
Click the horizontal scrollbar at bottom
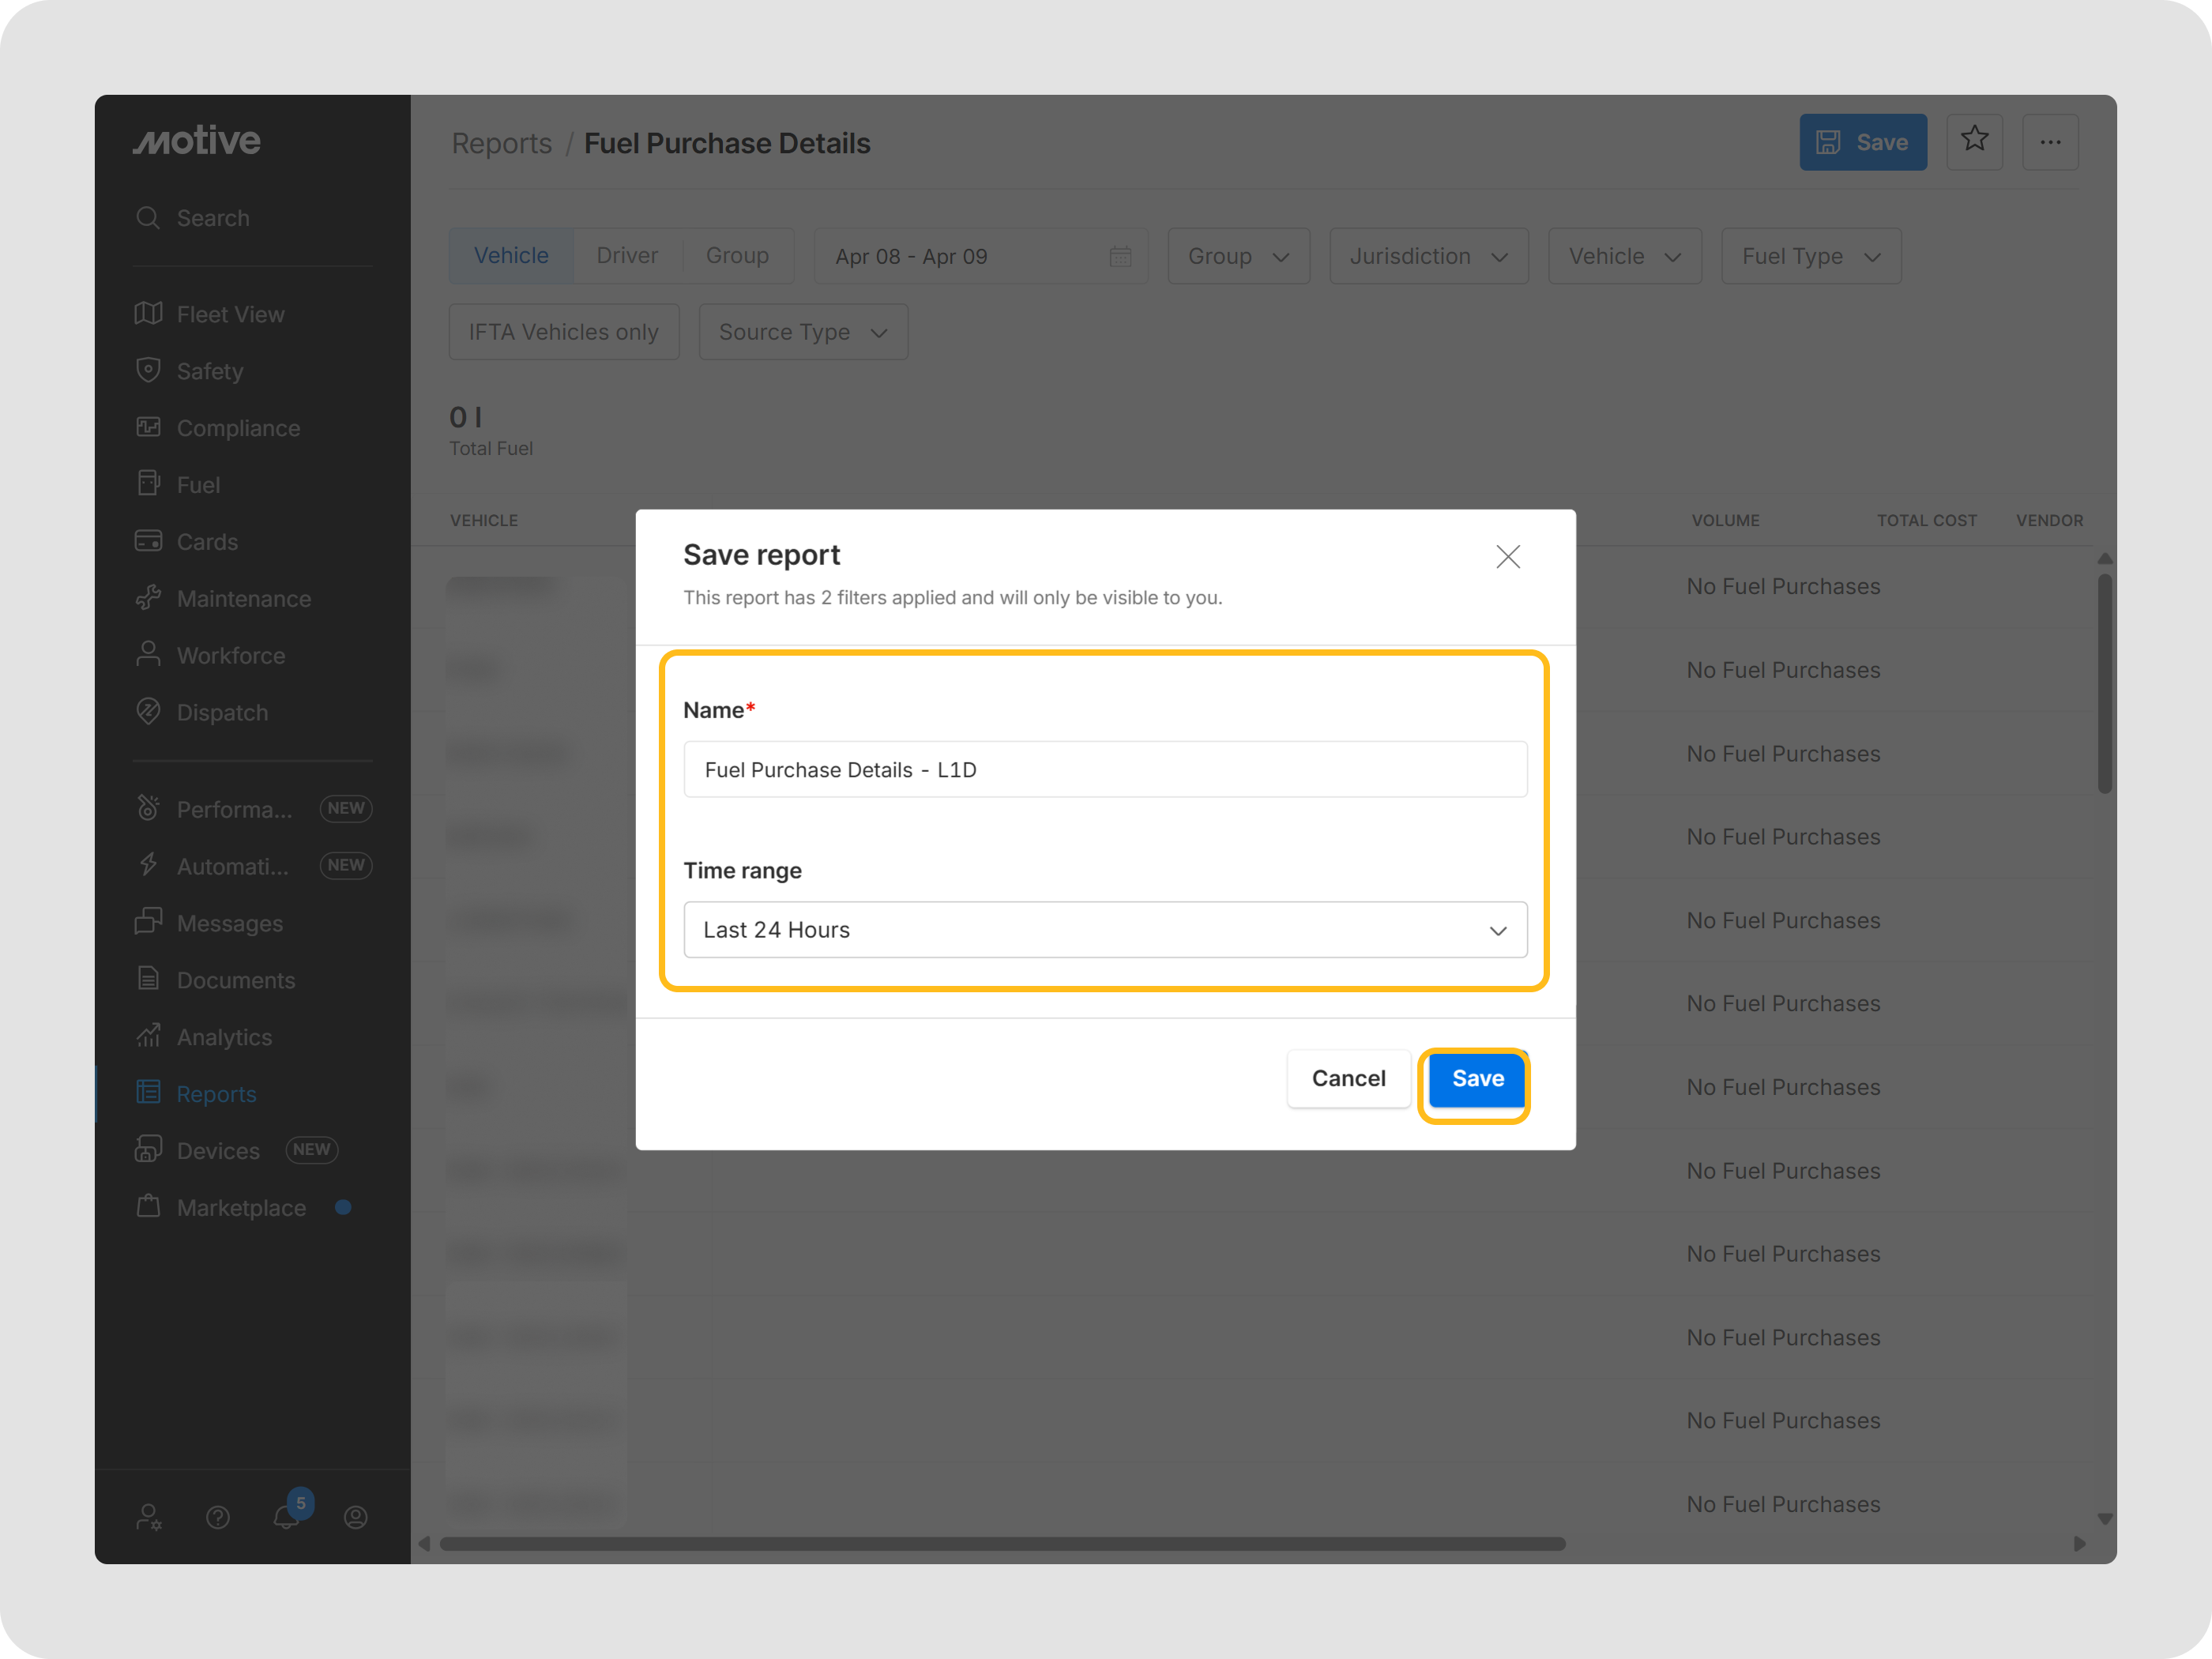[1000, 1543]
